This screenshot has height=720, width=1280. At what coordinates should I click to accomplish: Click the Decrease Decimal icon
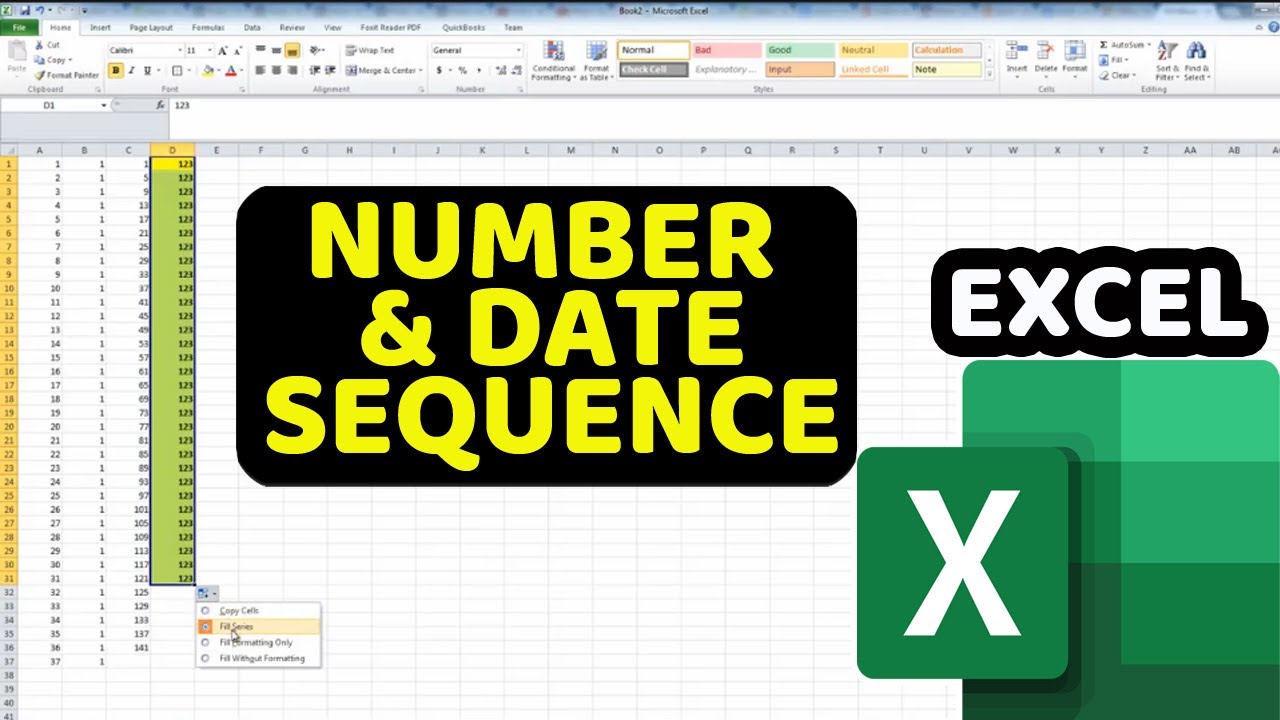tap(515, 70)
